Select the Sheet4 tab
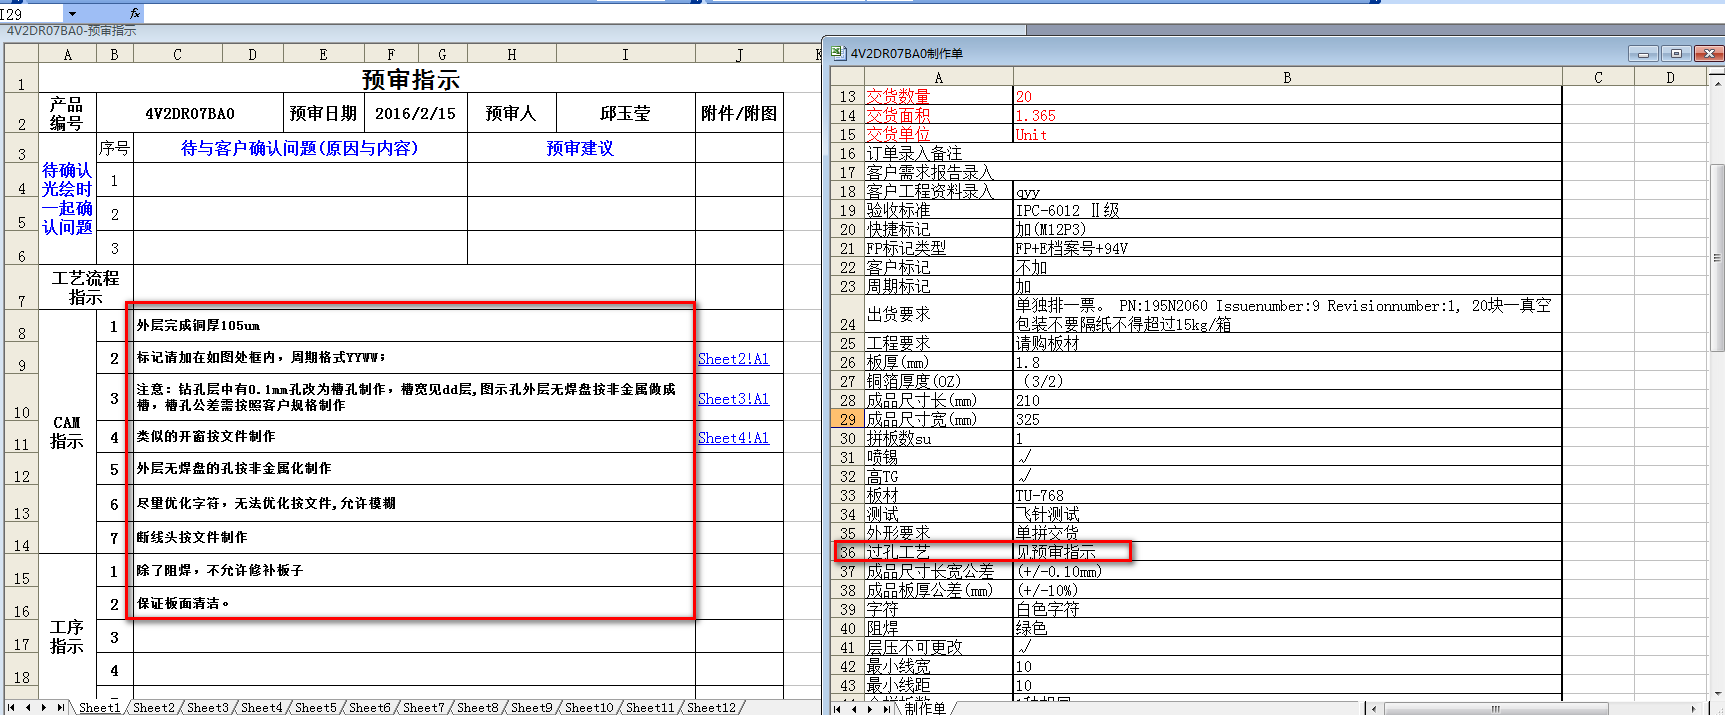Image resolution: width=1725 pixels, height=715 pixels. pyautogui.click(x=261, y=707)
